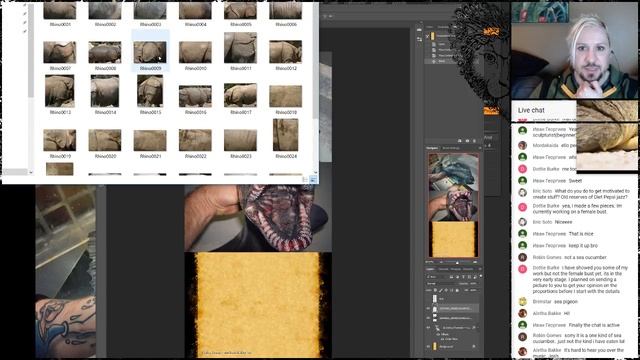This screenshot has width=640, height=360.
Task: Click the Live chat header
Action: 531,110
